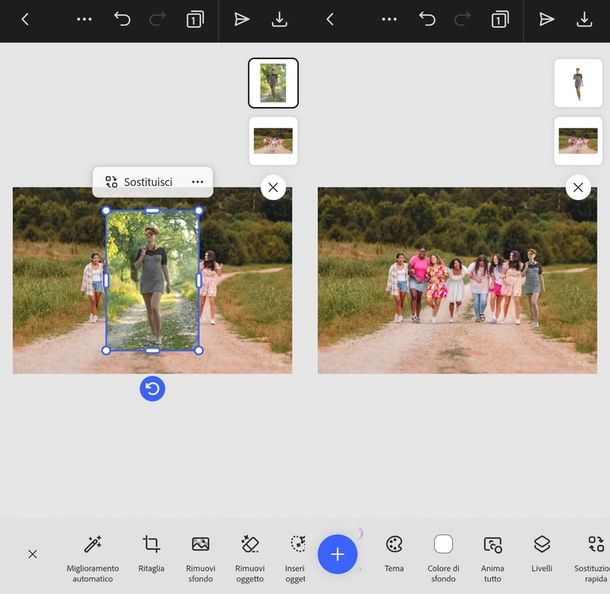Select group photo layer thumbnail, right screen
610x594 pixels.
[578, 141]
